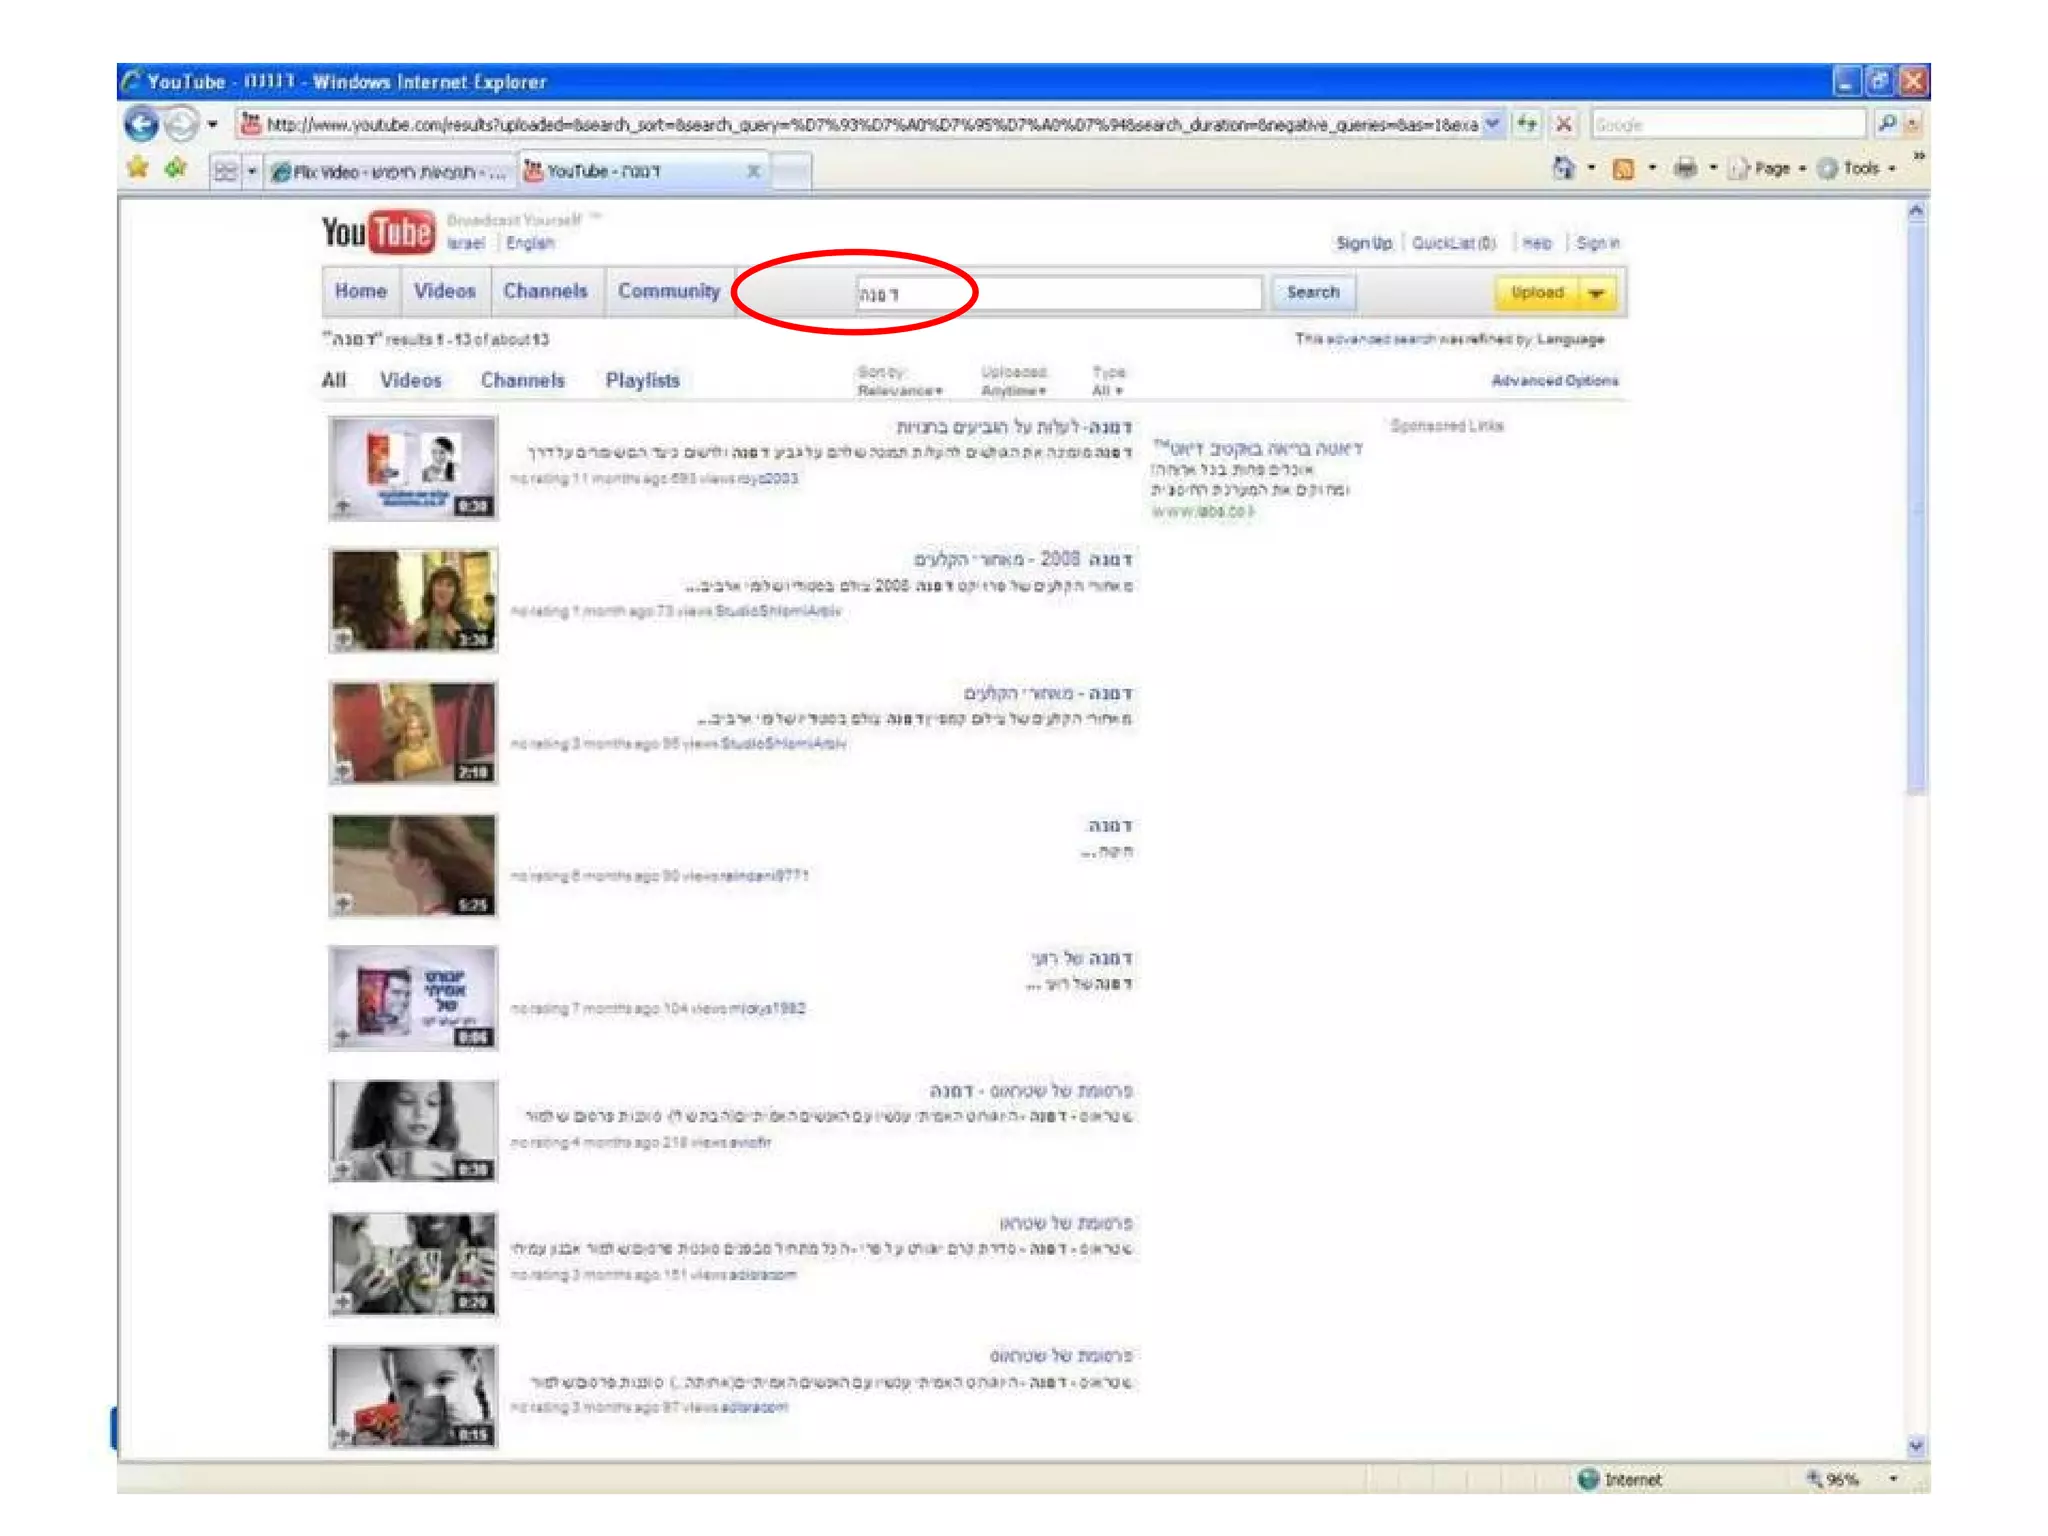Open the Advanced Options link
This screenshot has height=1536, width=2048.
[x=1554, y=381]
